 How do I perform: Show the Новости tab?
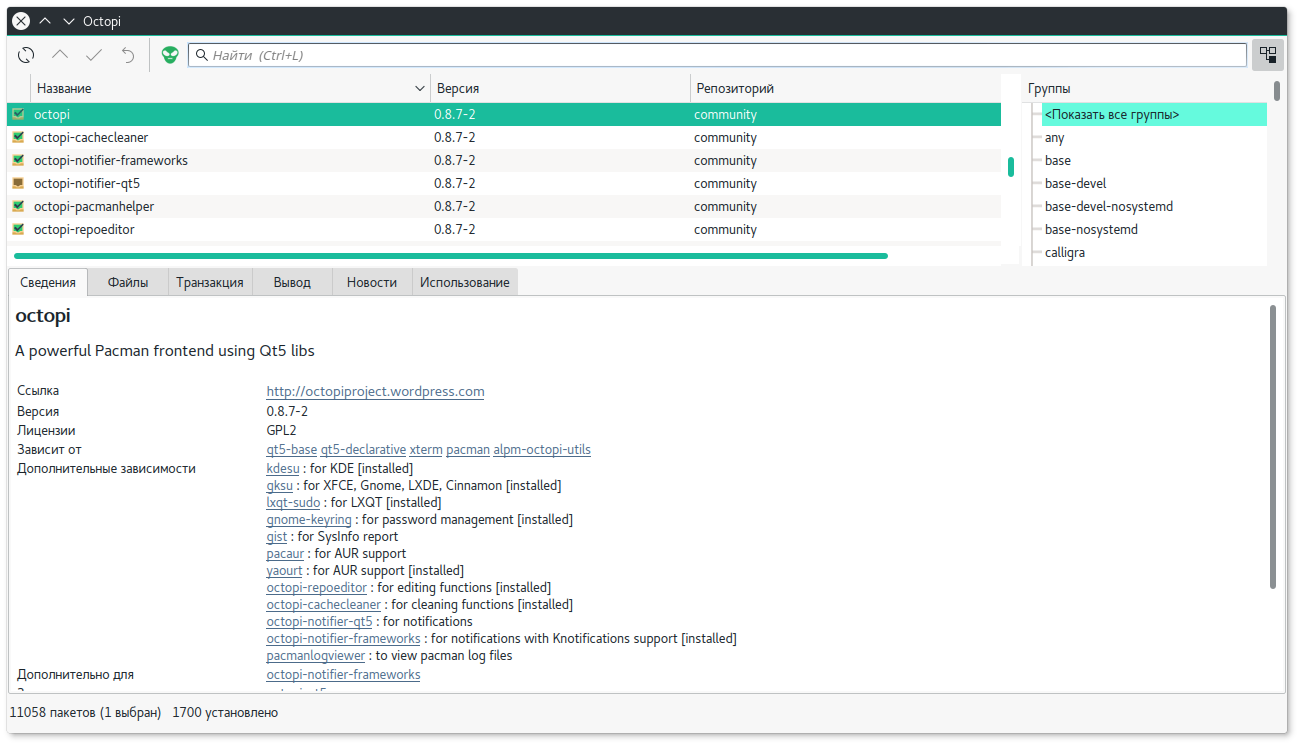372,283
